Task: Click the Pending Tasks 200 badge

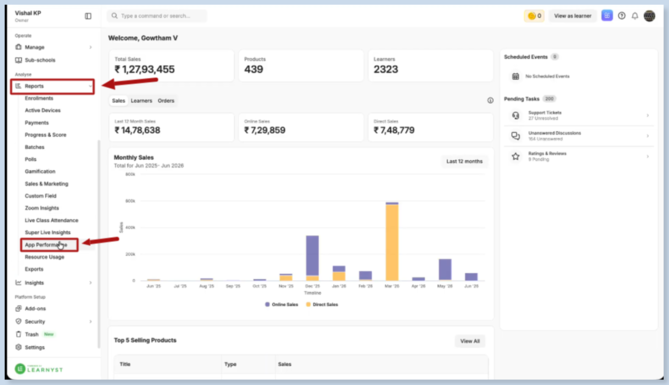Action: 549,99
